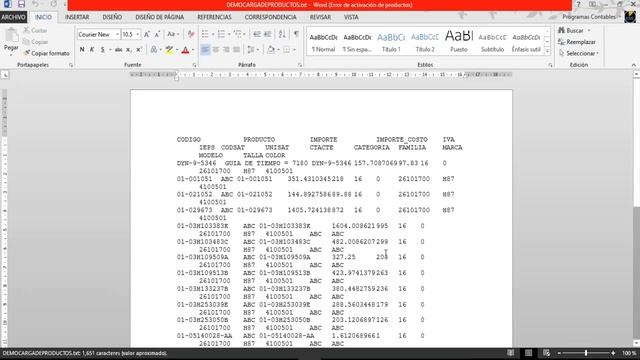
Task: Toggle bold N formatting
Action: tap(82, 50)
